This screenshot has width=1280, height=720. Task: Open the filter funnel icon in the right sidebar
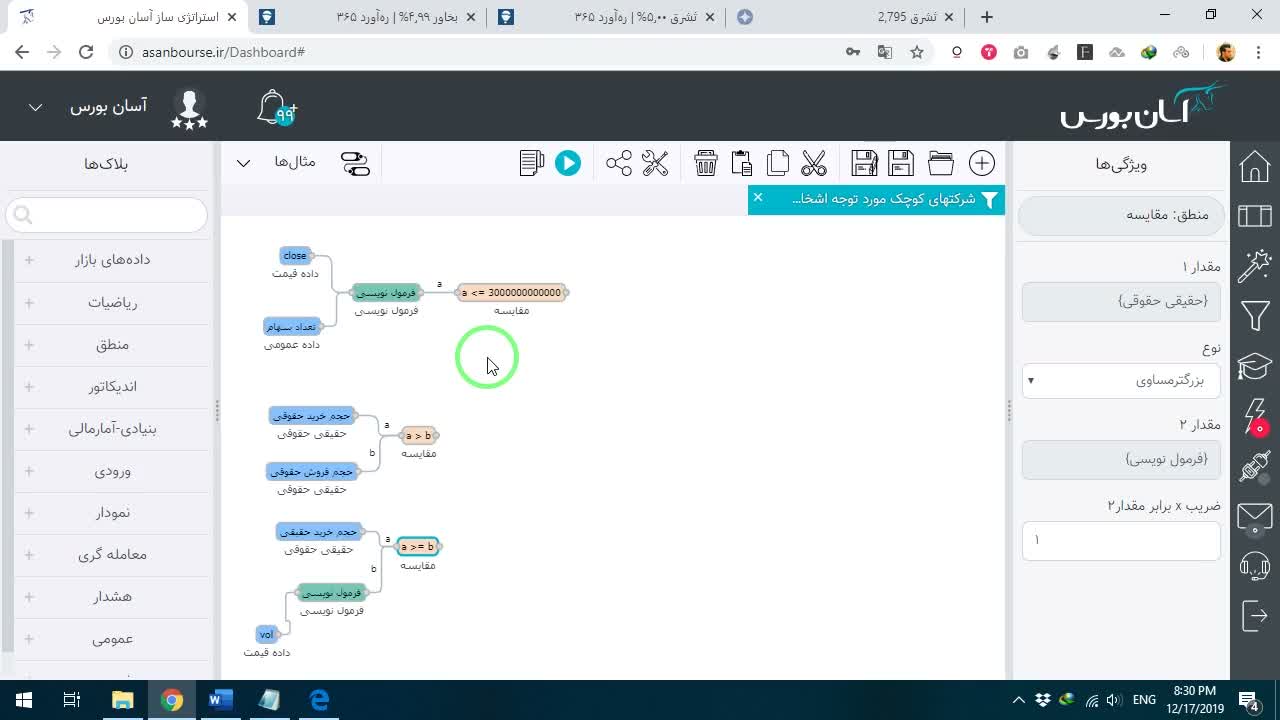[1255, 317]
